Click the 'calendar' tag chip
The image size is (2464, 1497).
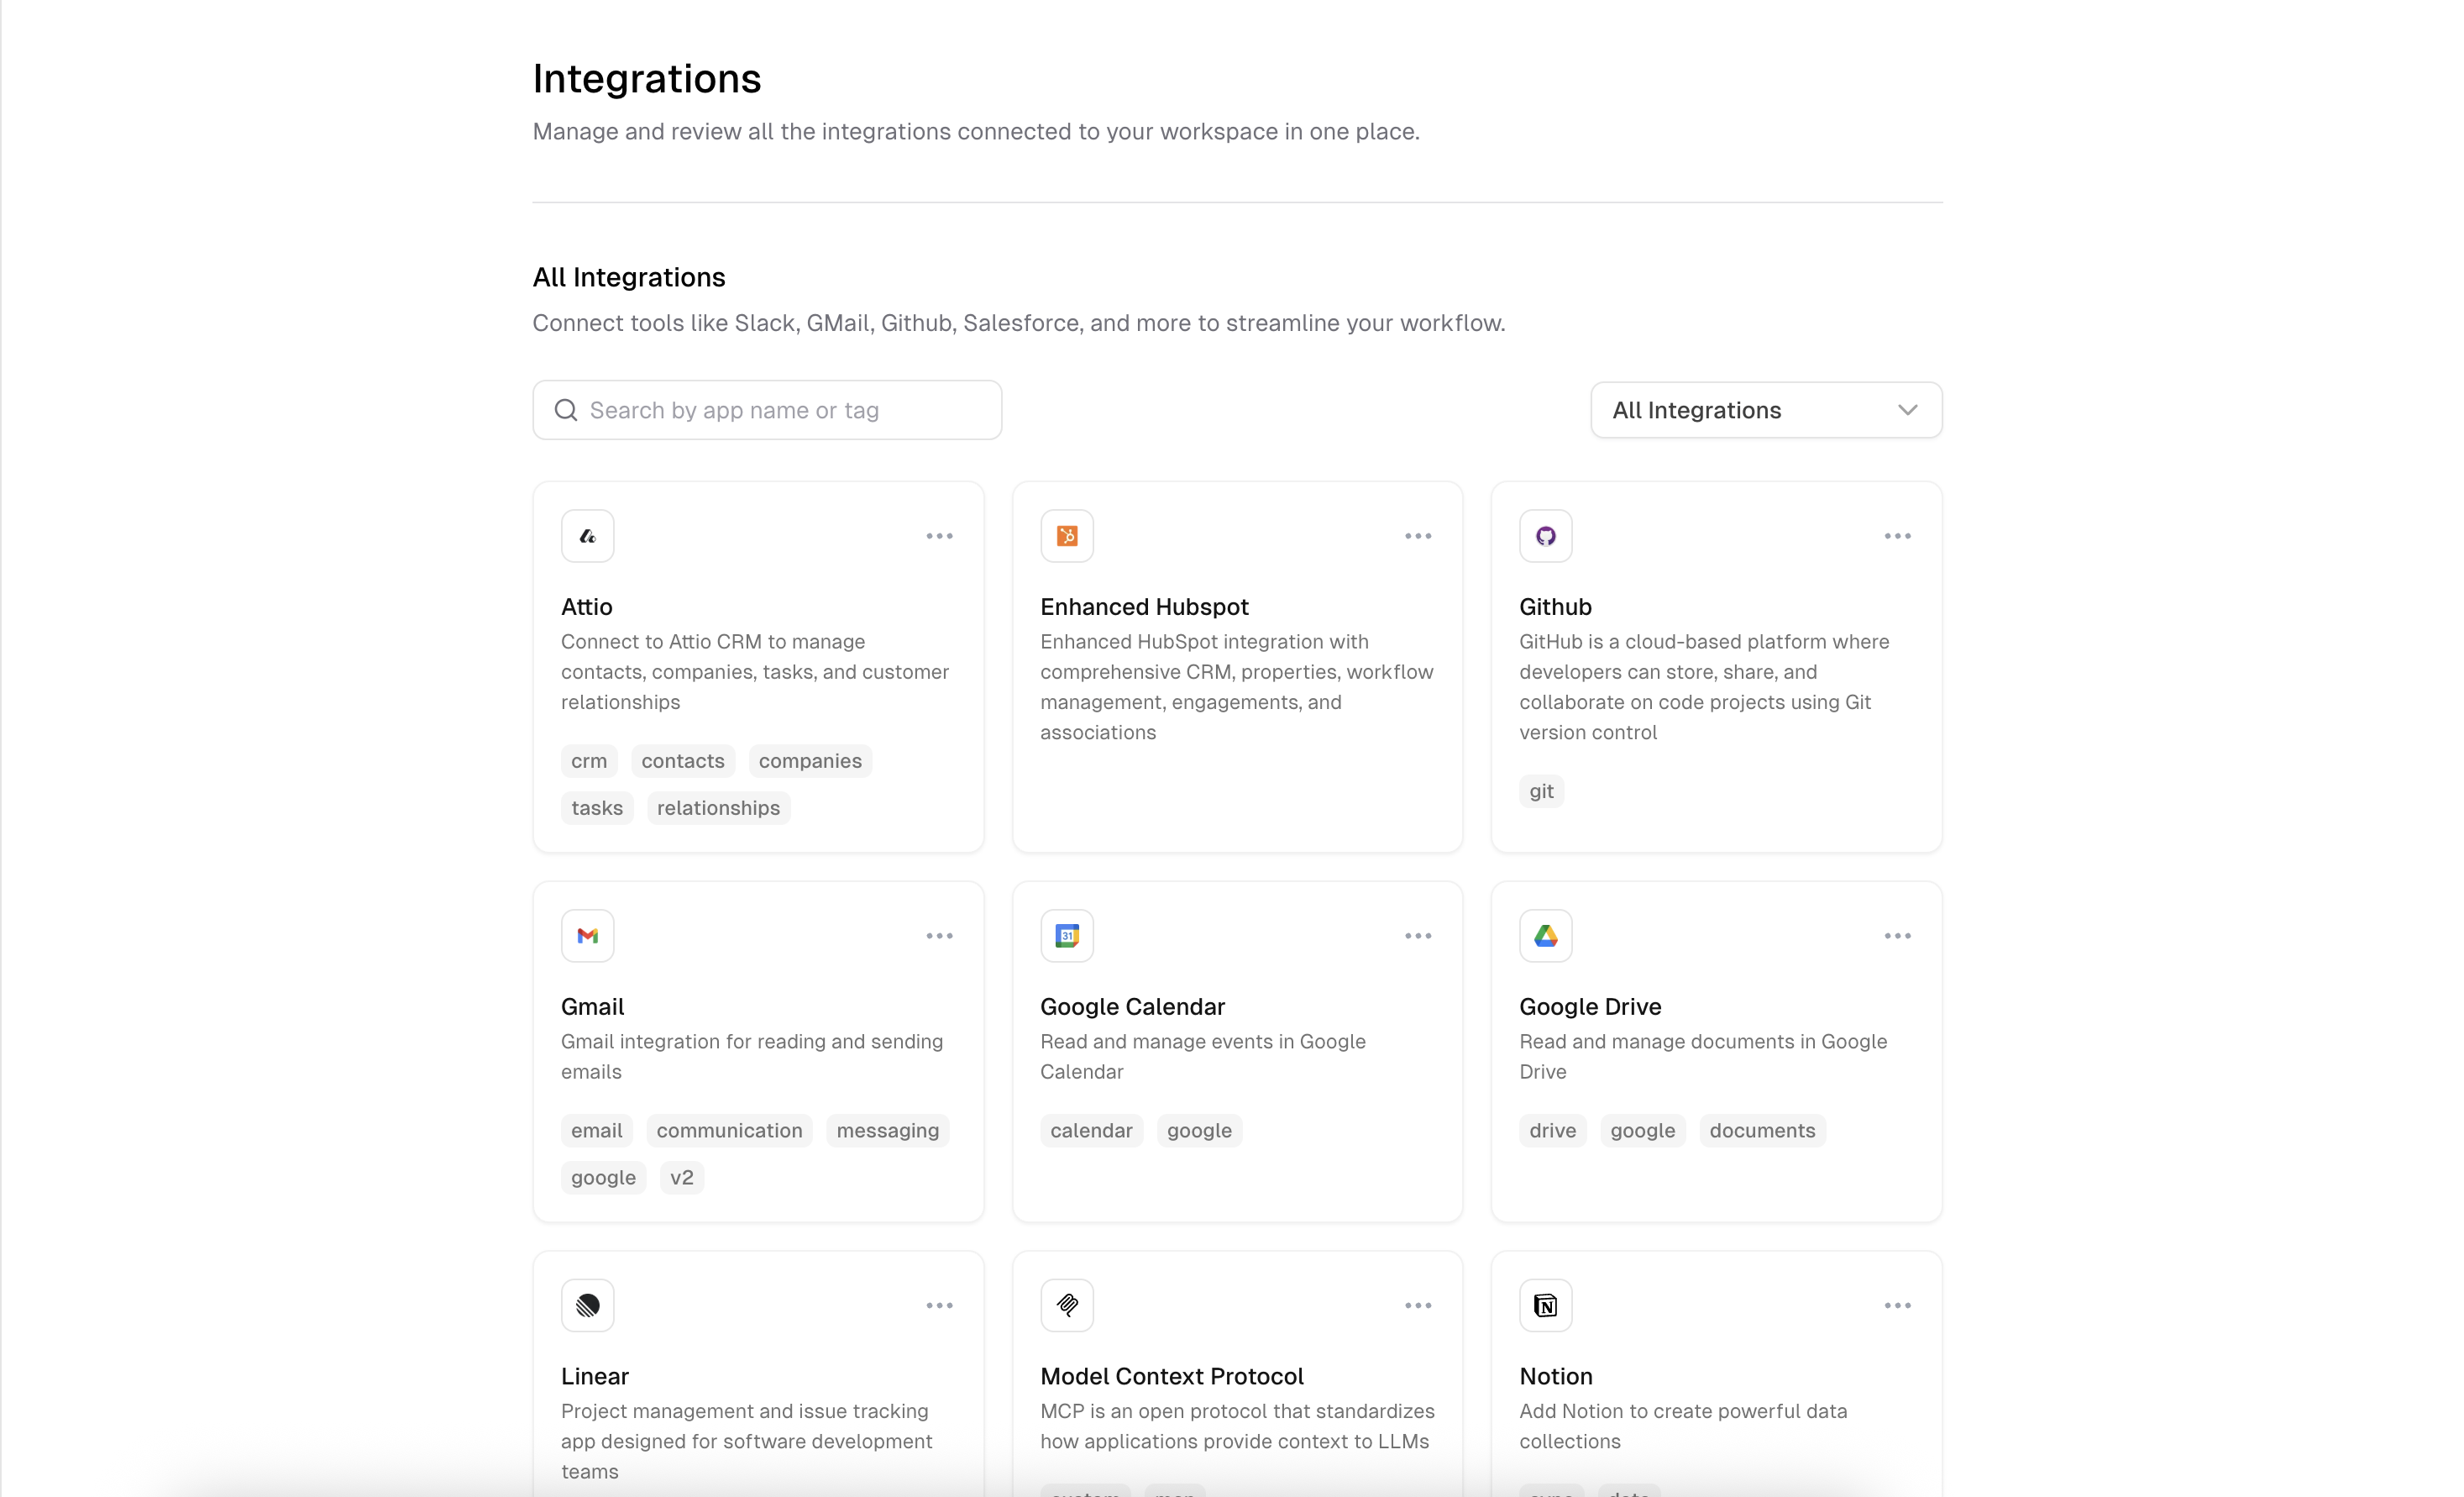1090,1130
